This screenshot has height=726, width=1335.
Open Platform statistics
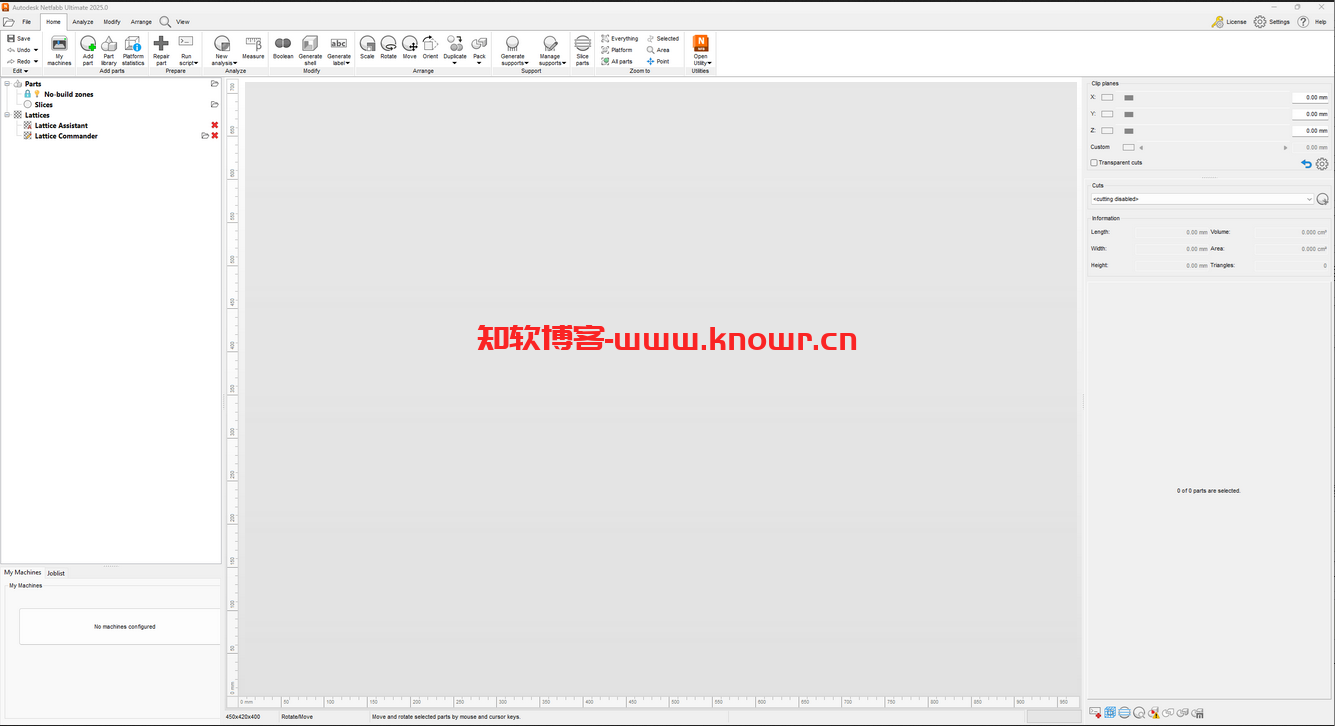(133, 50)
